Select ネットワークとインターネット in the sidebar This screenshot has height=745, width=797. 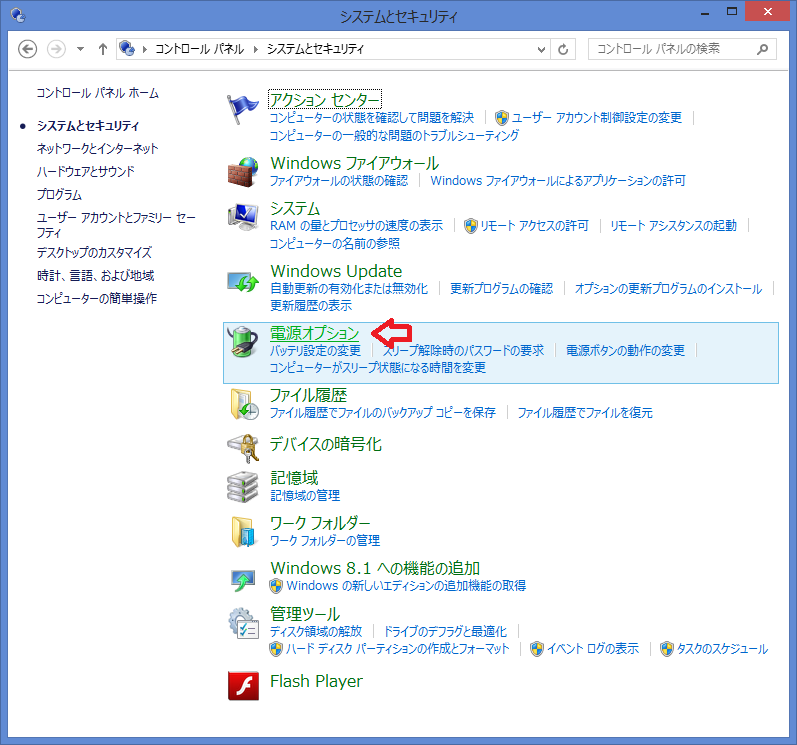(97, 148)
